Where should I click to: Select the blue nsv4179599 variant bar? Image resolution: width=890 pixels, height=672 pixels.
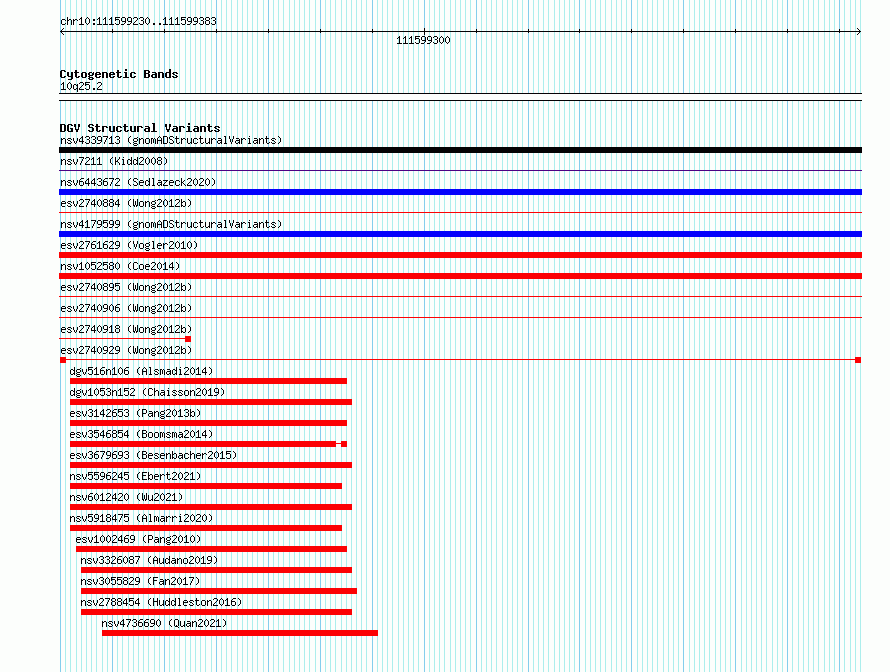tap(460, 234)
